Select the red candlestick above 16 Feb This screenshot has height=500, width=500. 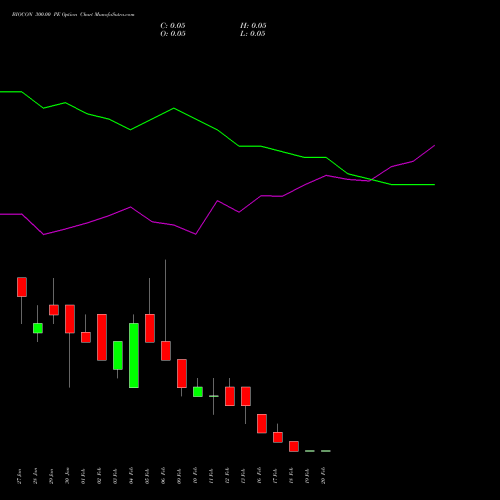[x=262, y=424]
